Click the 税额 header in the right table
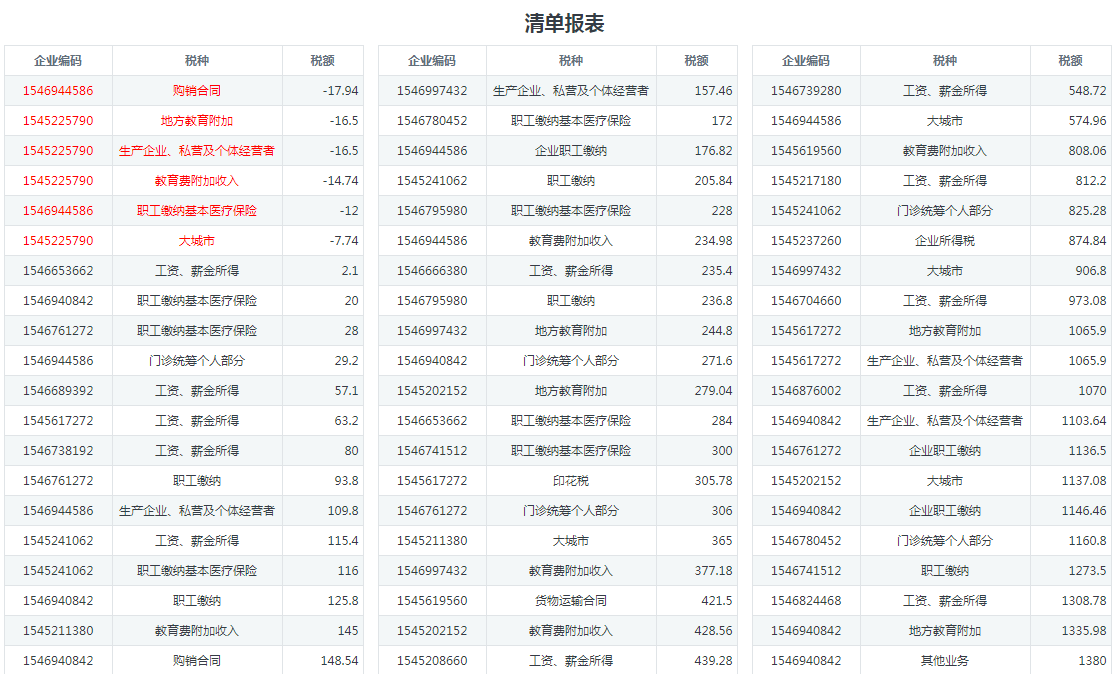Viewport: 1115px width, 674px height. click(1070, 61)
